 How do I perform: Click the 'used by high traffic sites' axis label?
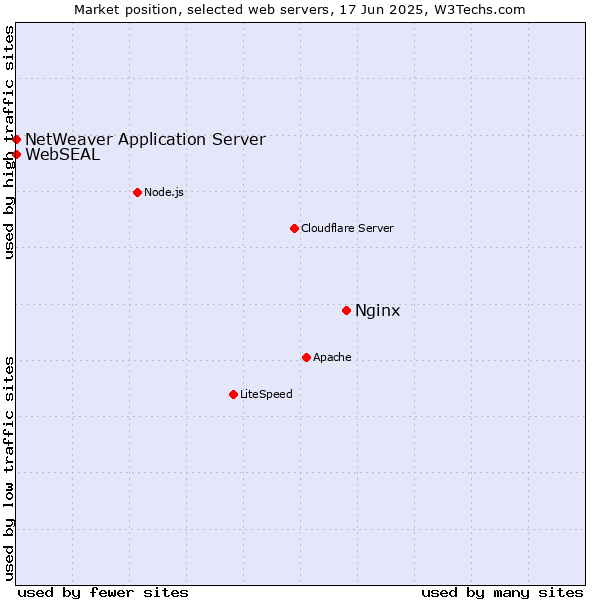[9, 142]
